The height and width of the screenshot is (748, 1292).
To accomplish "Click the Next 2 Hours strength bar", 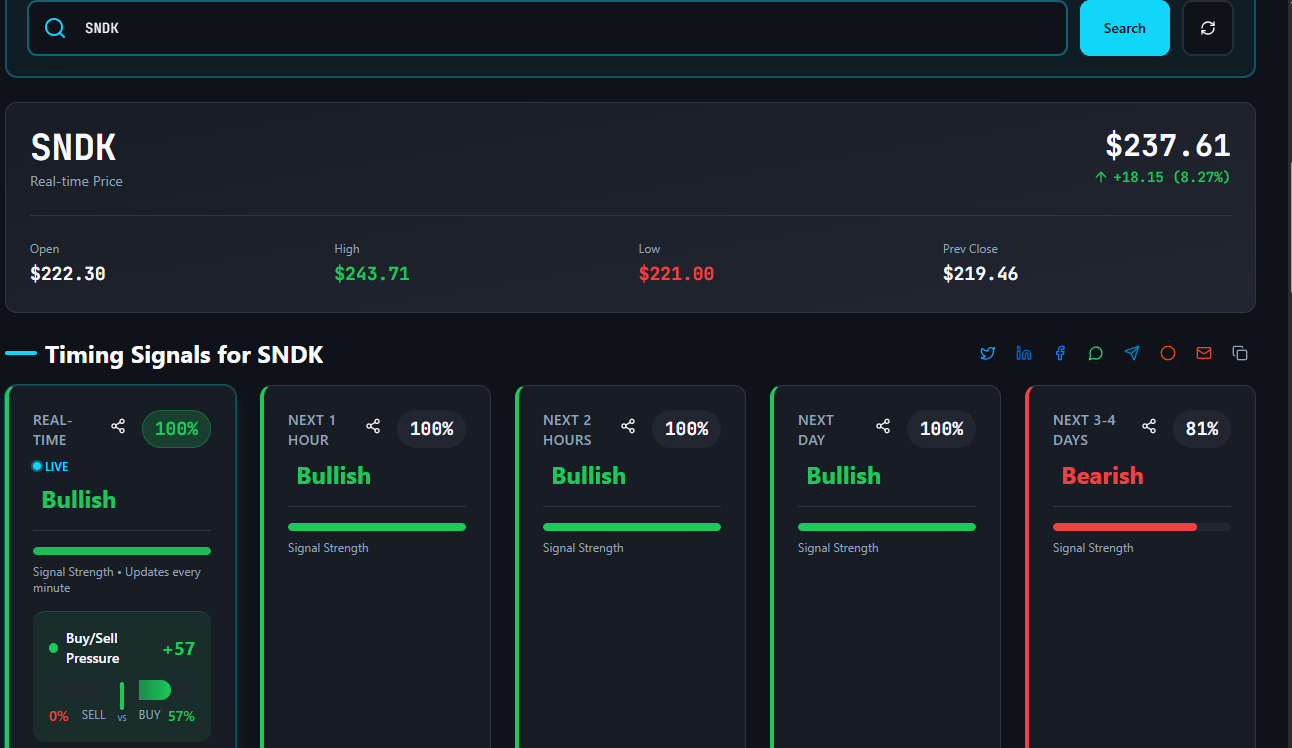I will click(x=632, y=527).
